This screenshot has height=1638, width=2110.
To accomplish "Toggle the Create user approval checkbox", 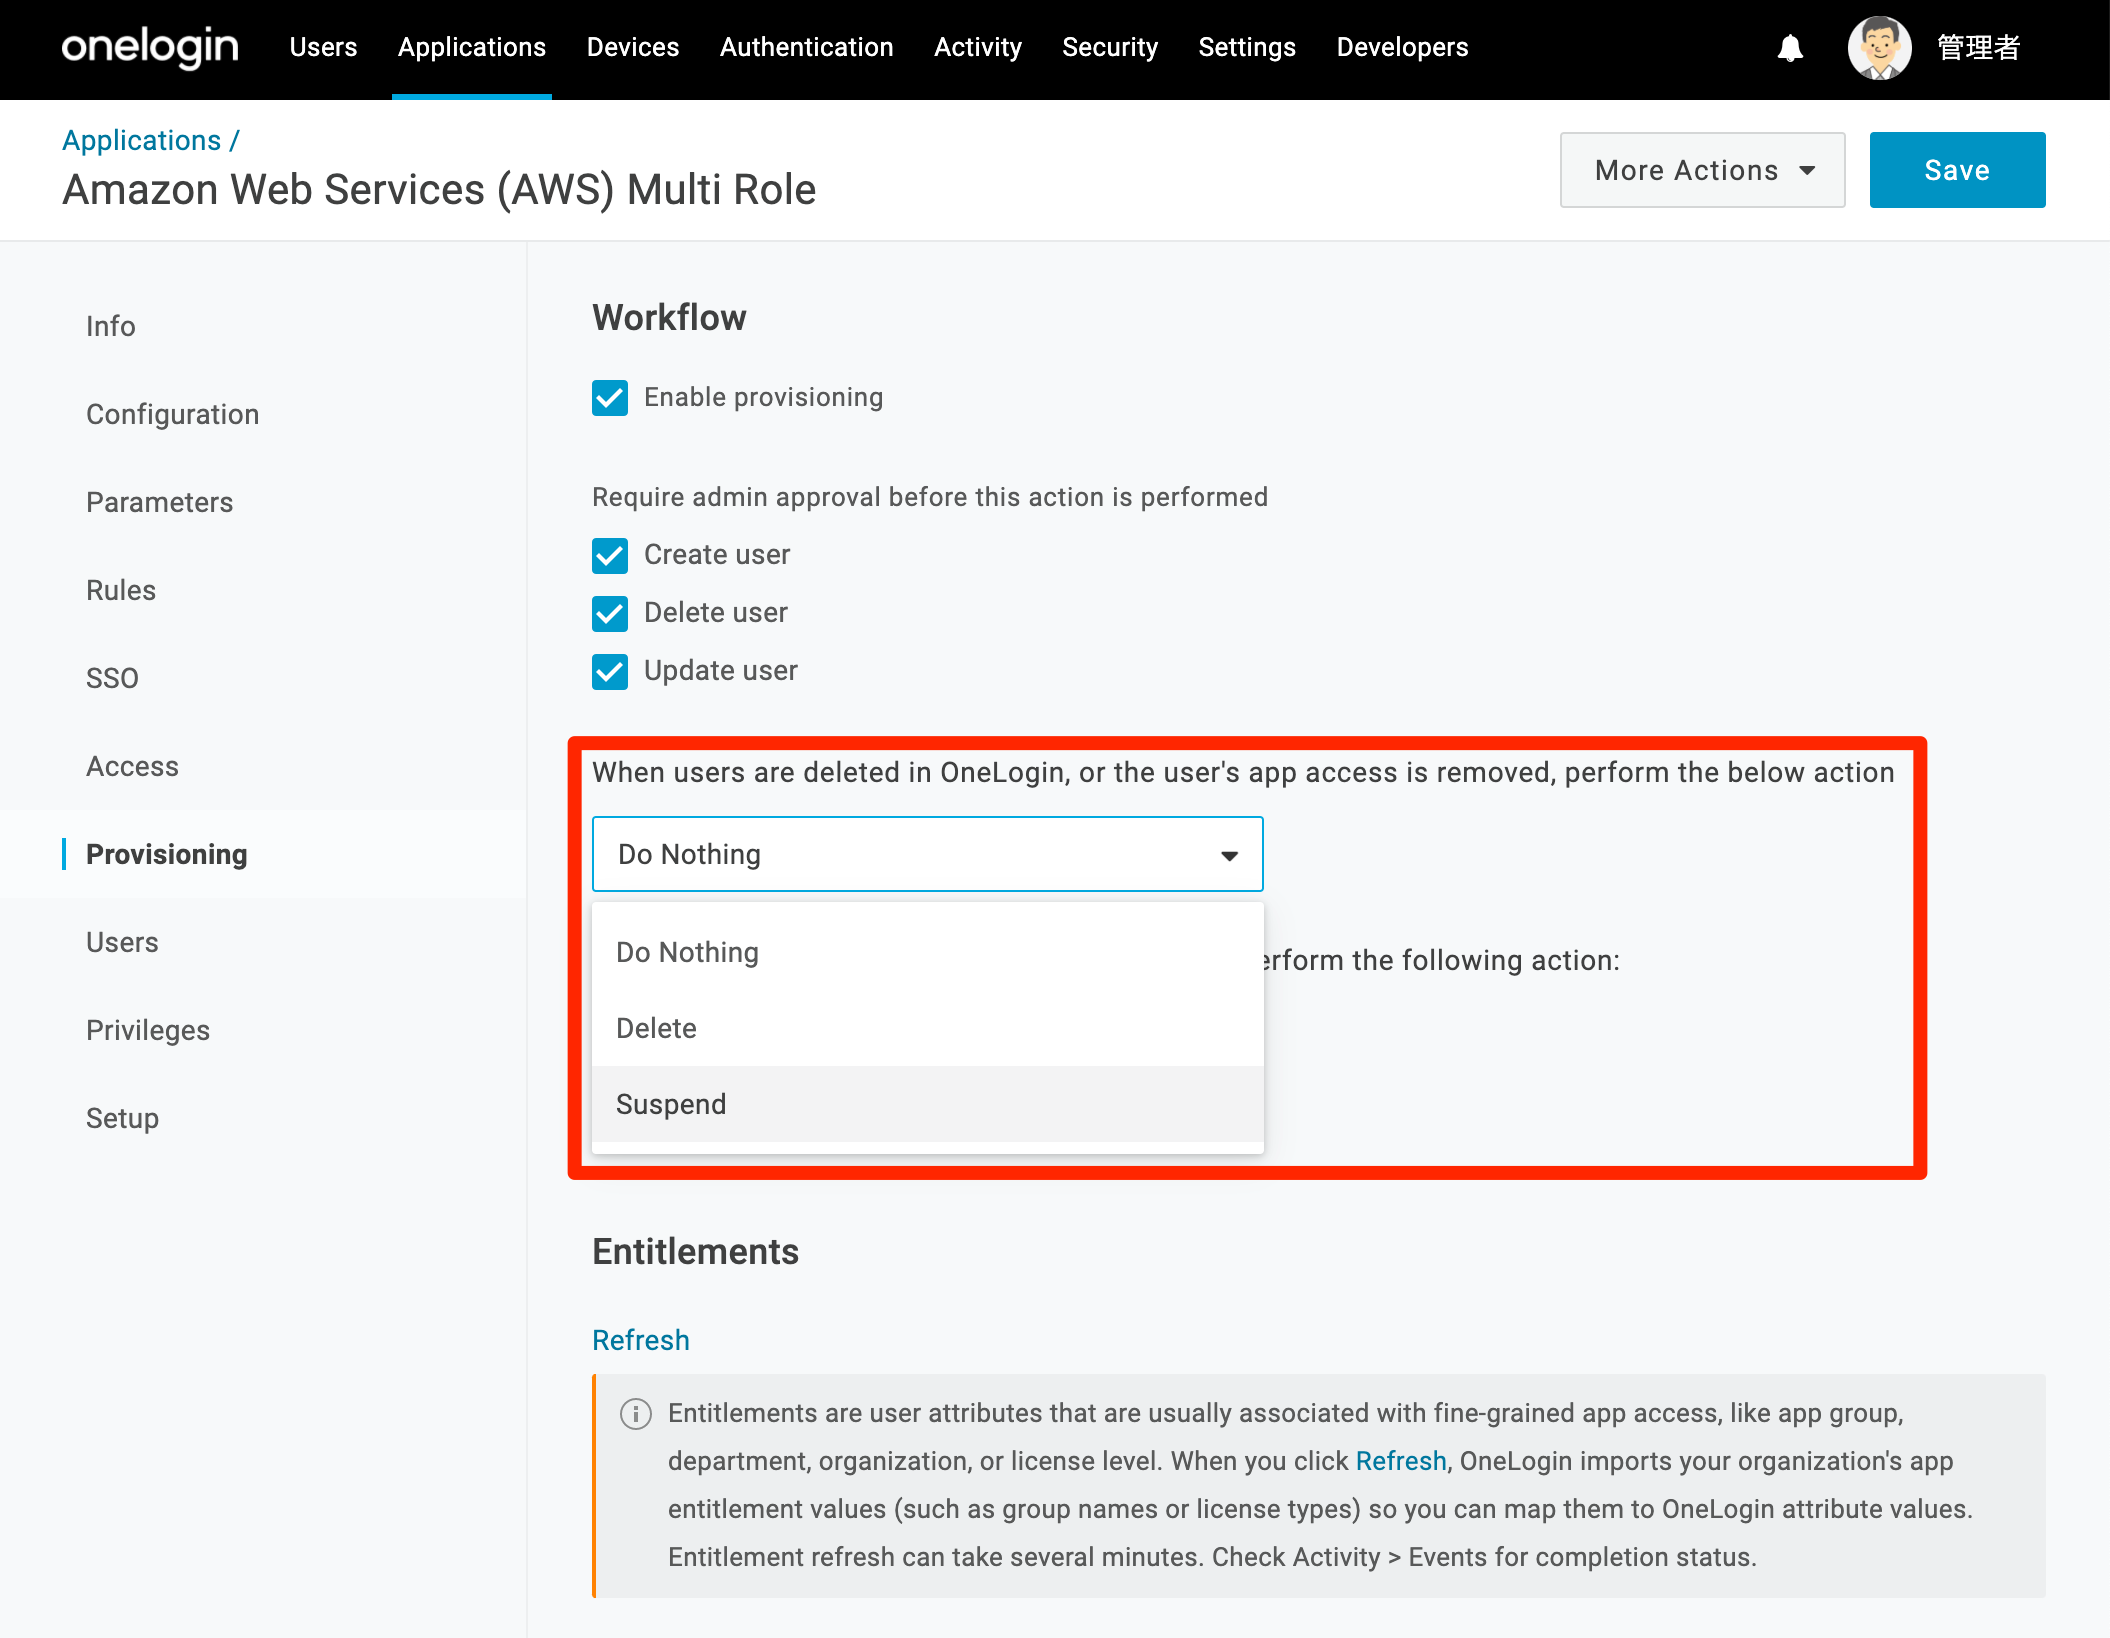I will (x=610, y=555).
